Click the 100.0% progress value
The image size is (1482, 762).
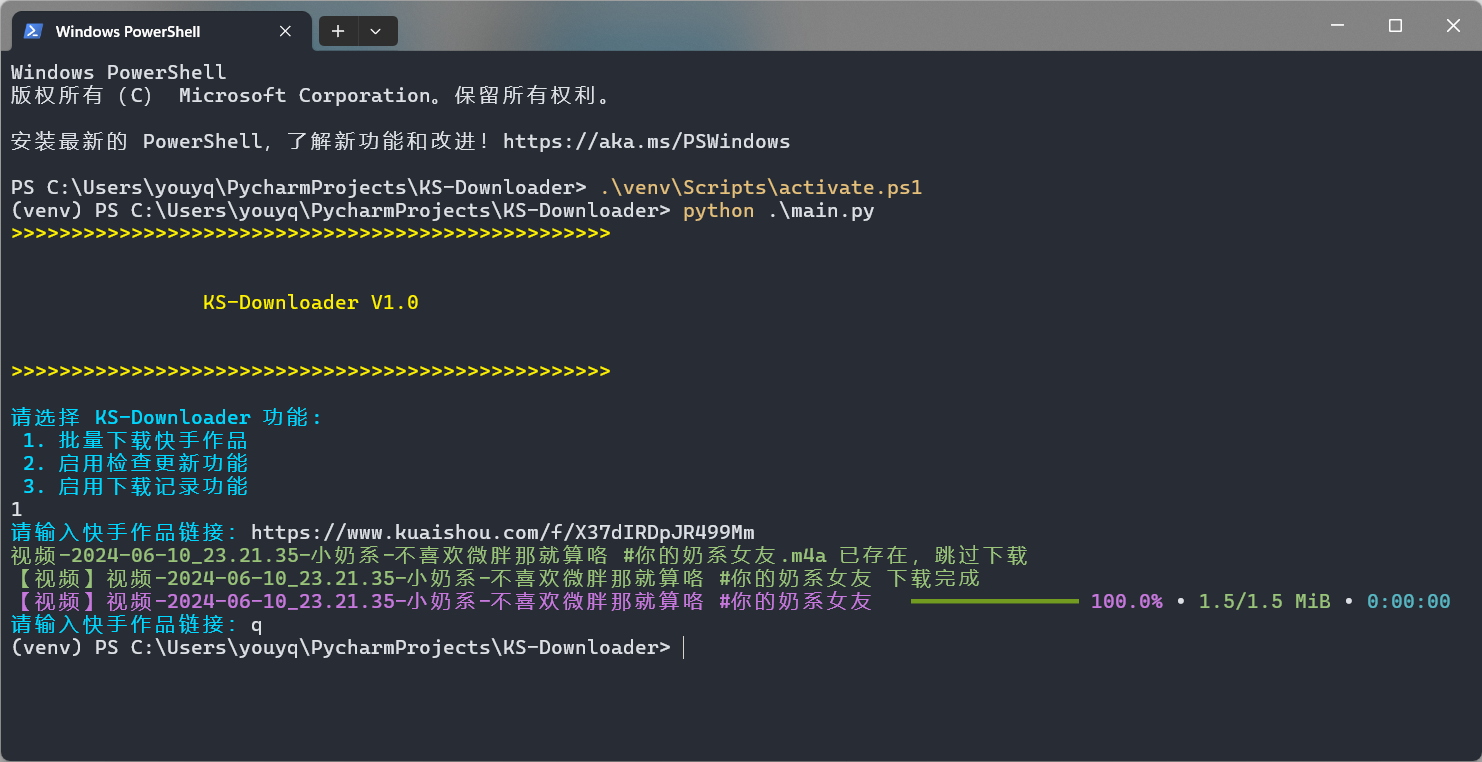pos(1127,601)
